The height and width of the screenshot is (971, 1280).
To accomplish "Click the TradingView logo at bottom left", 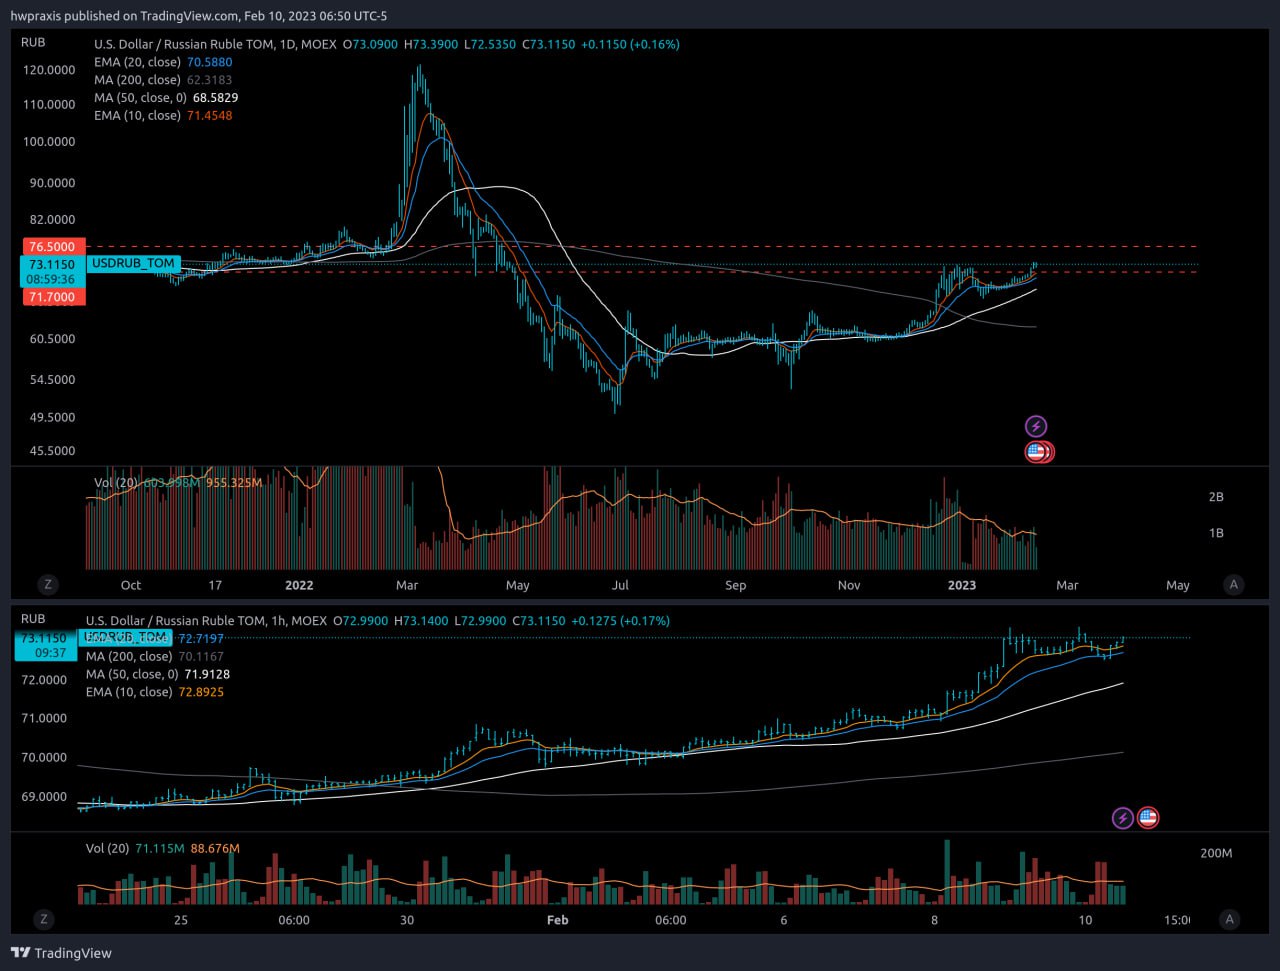I will [61, 953].
